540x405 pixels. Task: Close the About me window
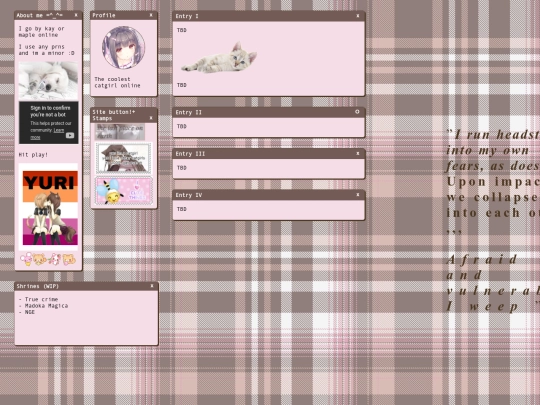tap(76, 15)
